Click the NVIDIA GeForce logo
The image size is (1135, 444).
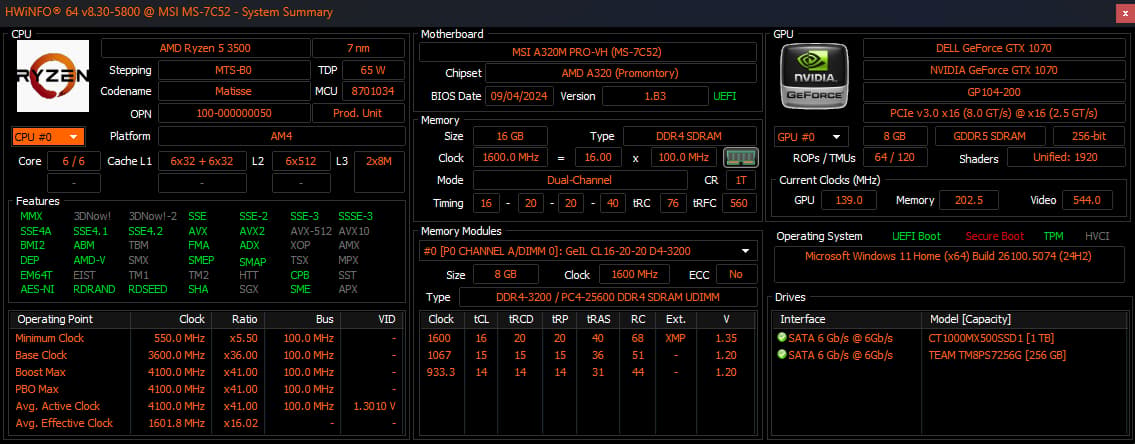coord(815,75)
